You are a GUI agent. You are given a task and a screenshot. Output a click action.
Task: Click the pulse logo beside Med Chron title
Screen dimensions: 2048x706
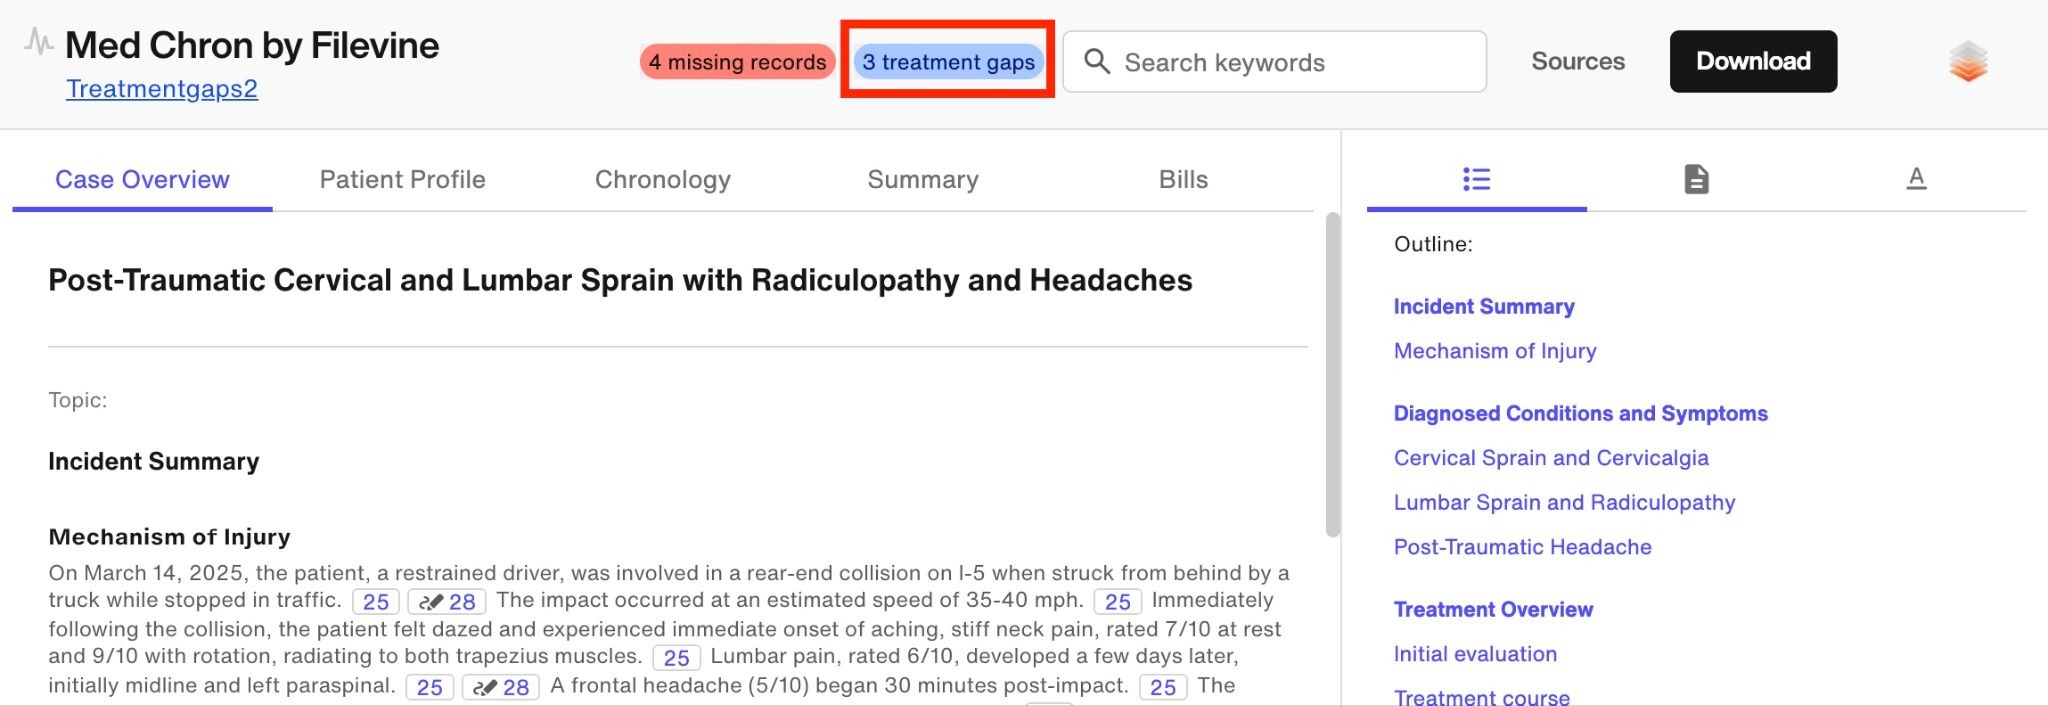pos(38,42)
